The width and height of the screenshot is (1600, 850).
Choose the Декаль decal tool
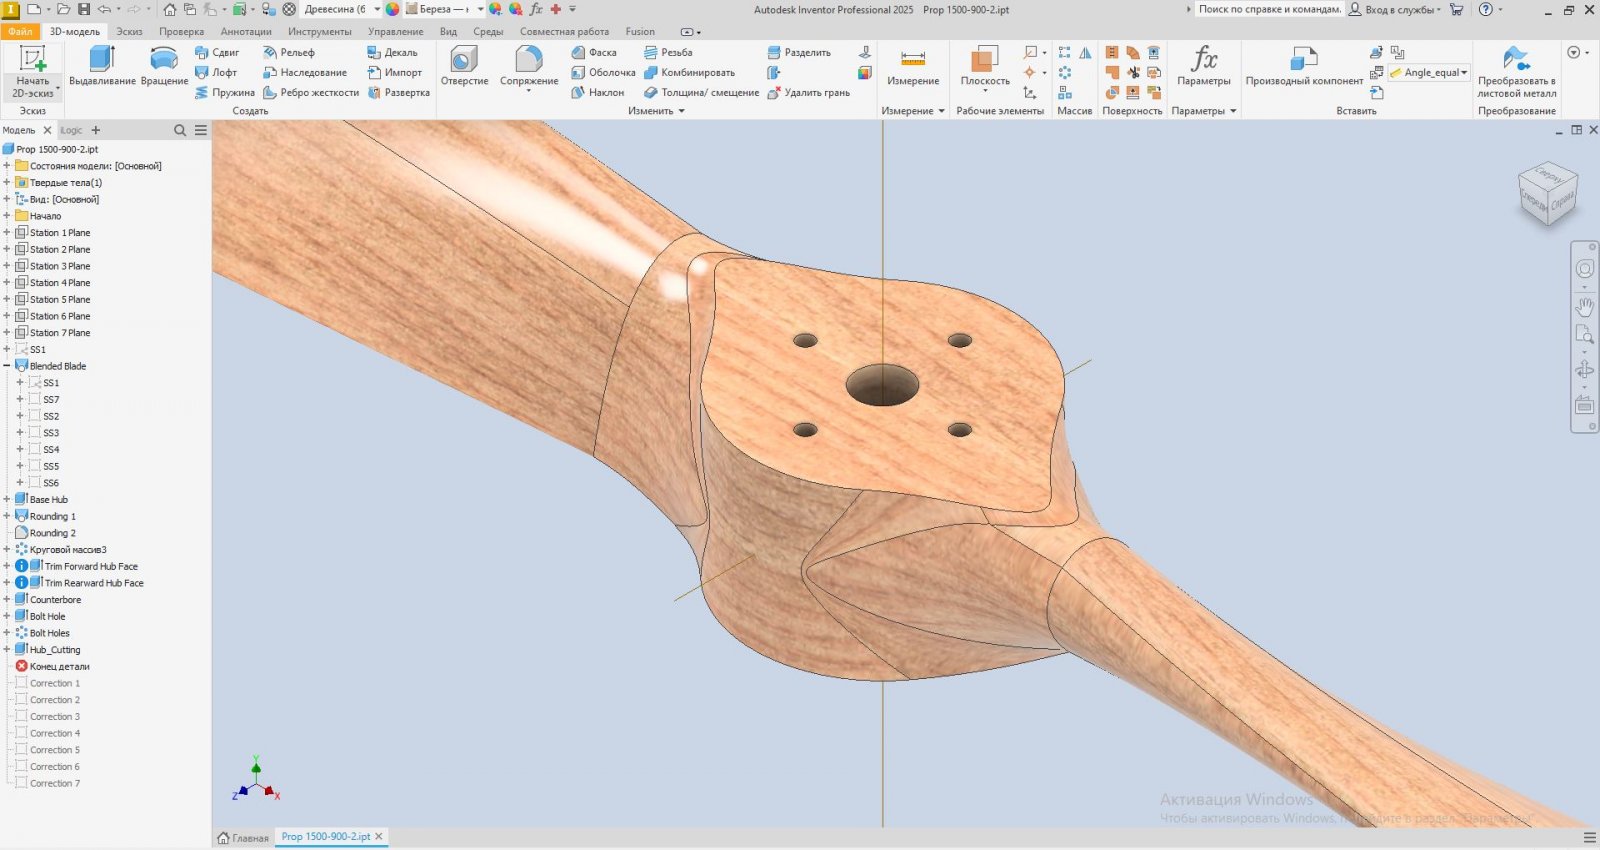coord(392,52)
